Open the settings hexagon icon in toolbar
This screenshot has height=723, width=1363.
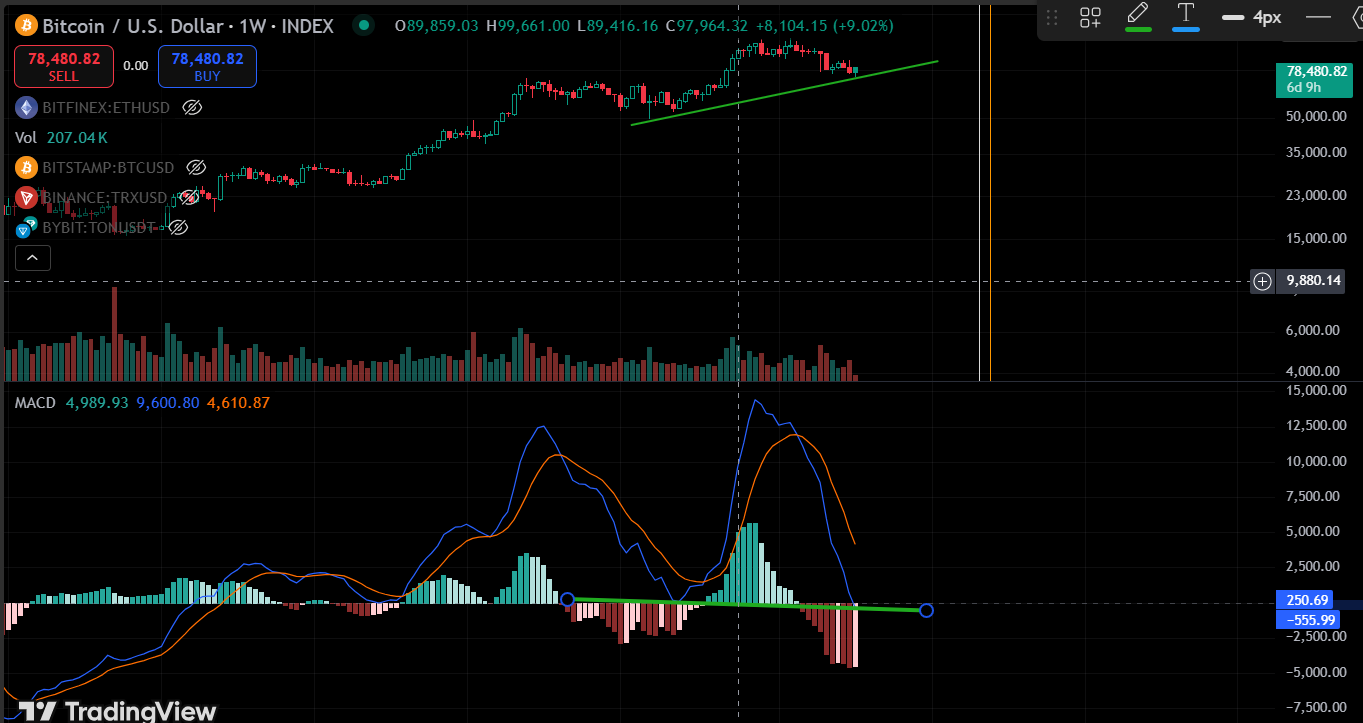[x=1352, y=17]
